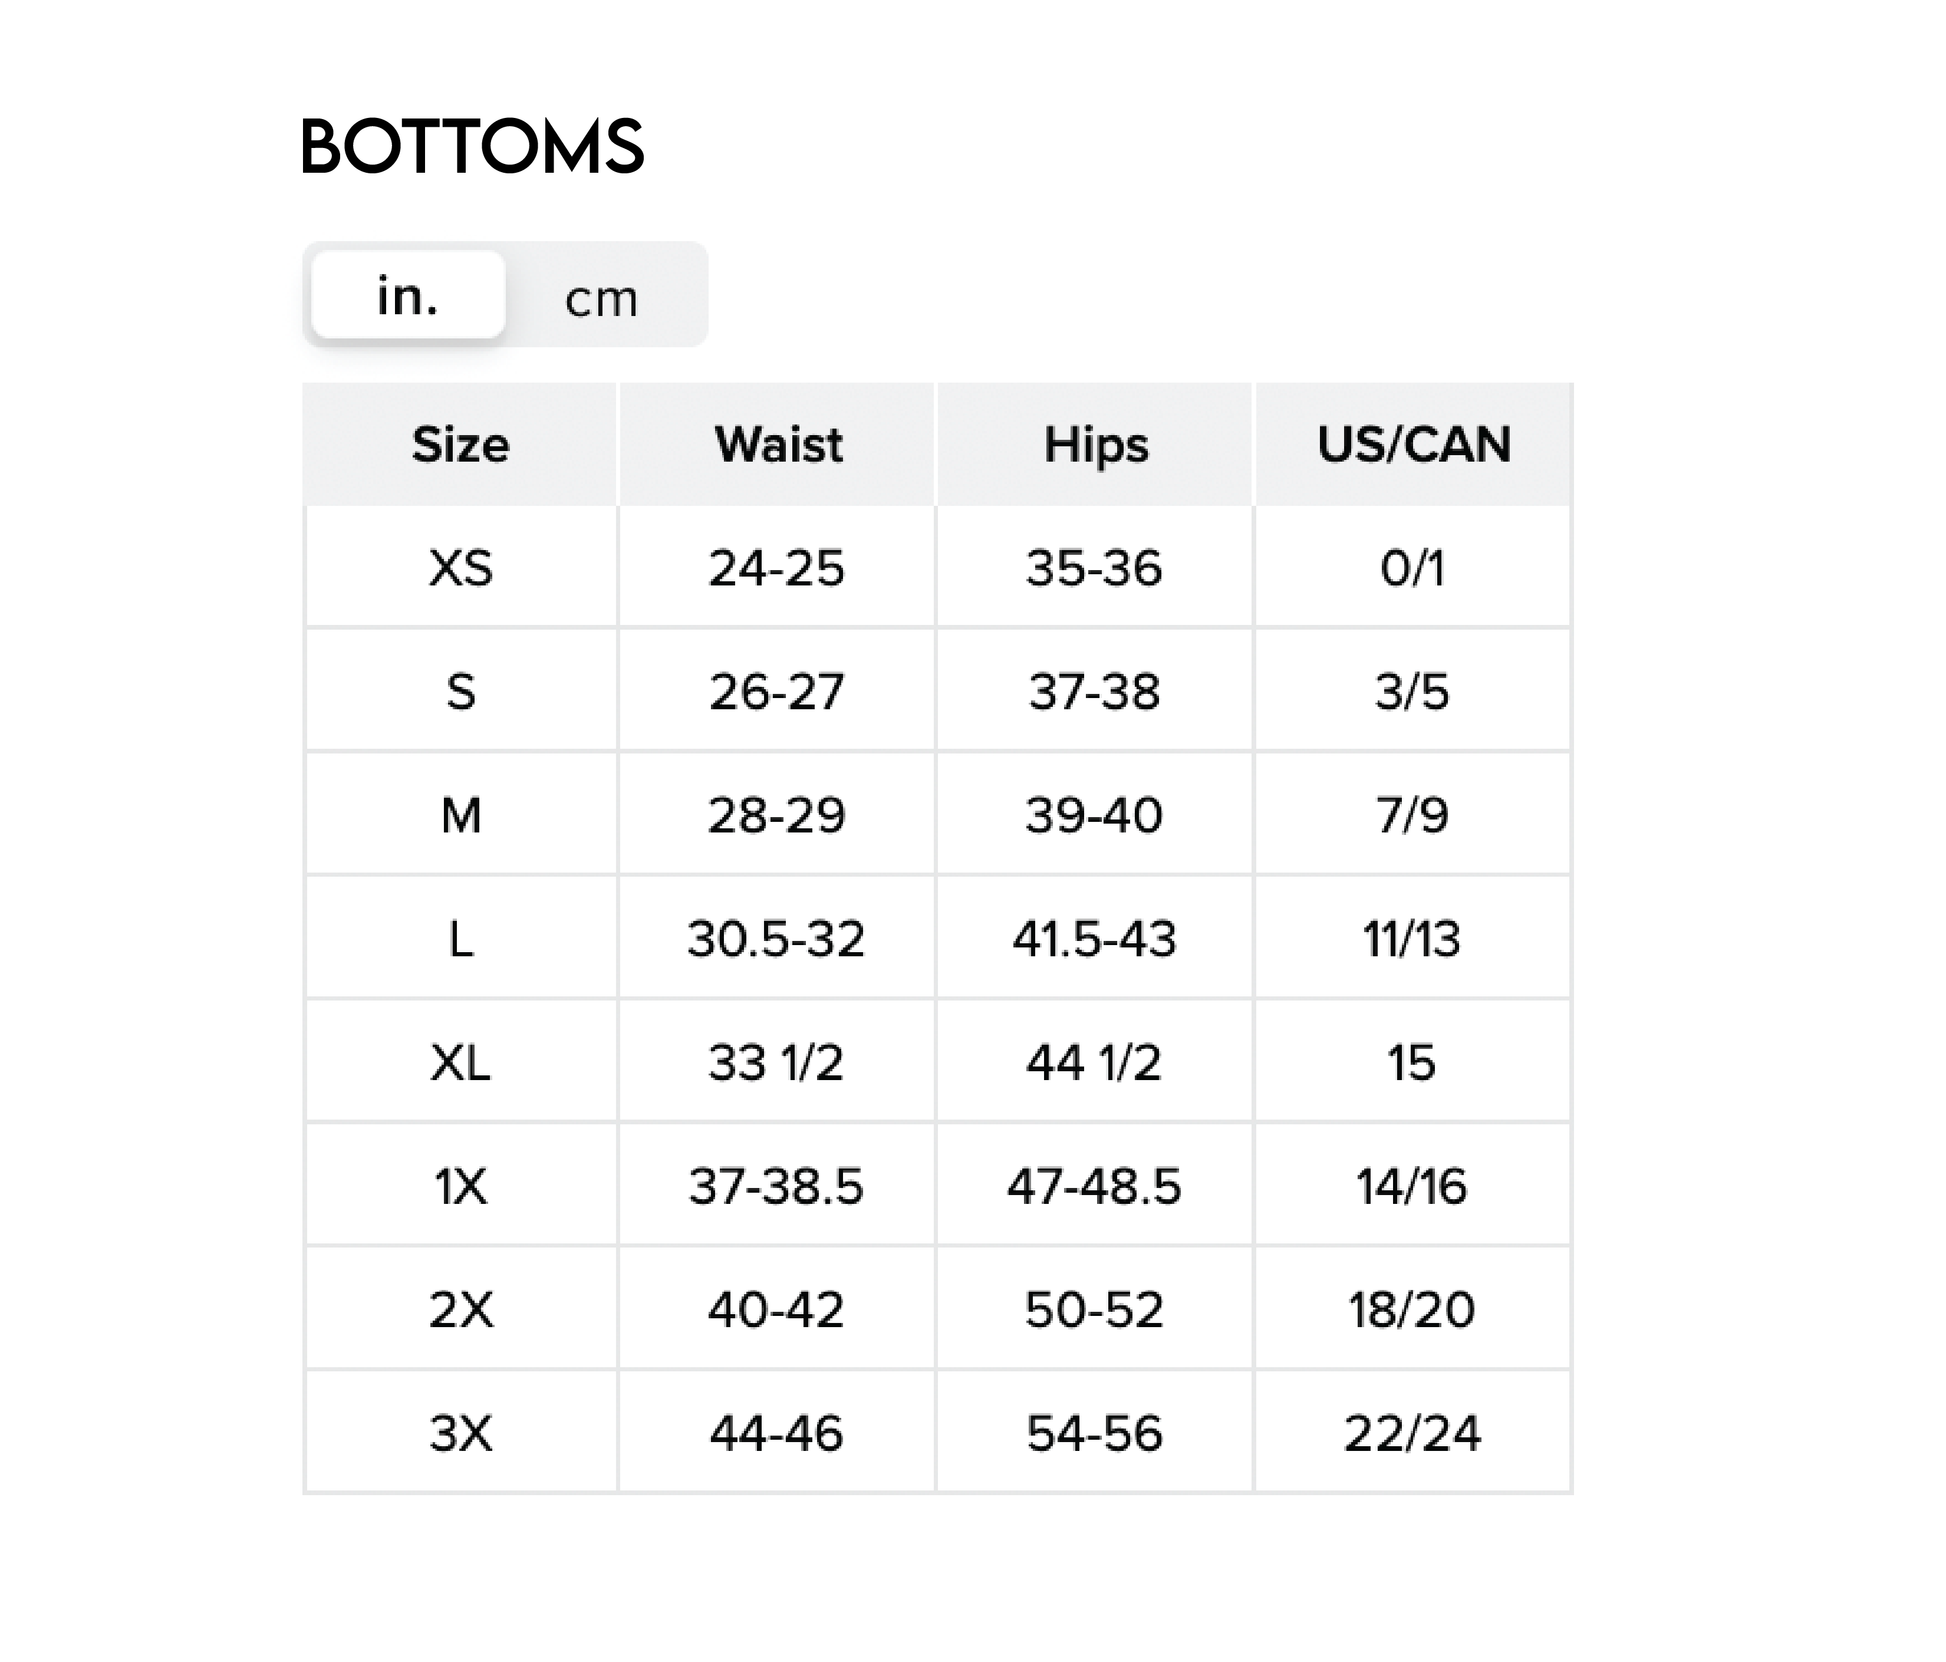Click the BOTTOMS heading

pyautogui.click(x=472, y=146)
